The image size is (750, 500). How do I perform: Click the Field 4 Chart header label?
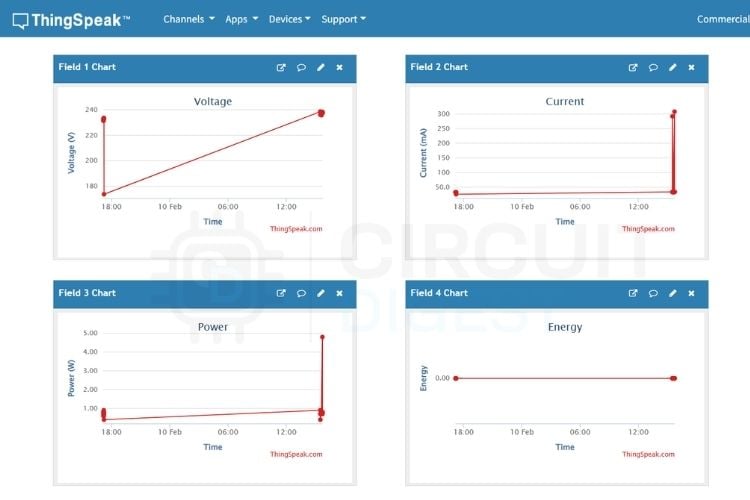click(x=439, y=293)
